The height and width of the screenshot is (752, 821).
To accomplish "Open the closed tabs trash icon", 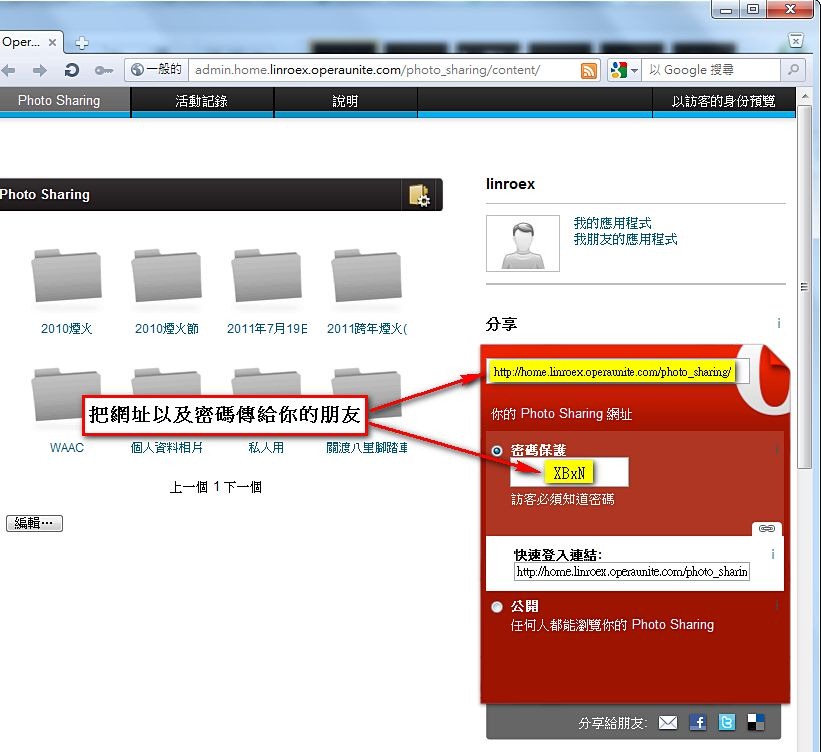I will 795,40.
